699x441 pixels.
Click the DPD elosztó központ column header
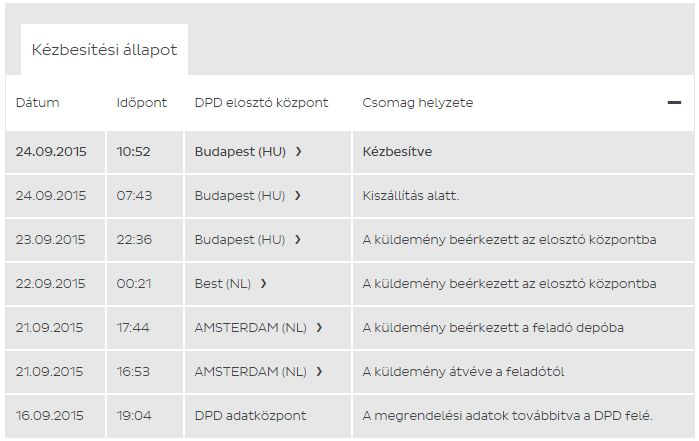coord(261,103)
